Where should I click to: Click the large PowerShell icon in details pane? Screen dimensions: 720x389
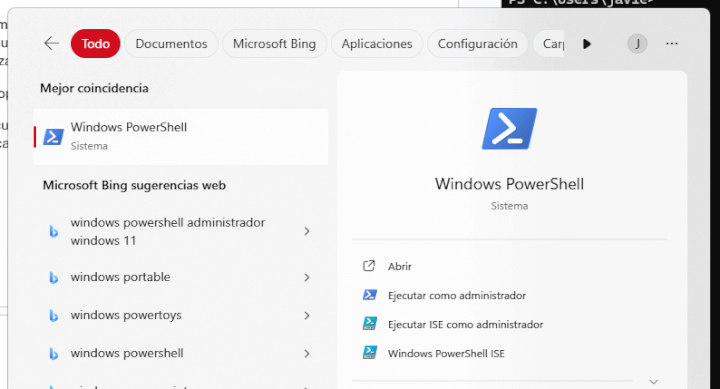[509, 129]
